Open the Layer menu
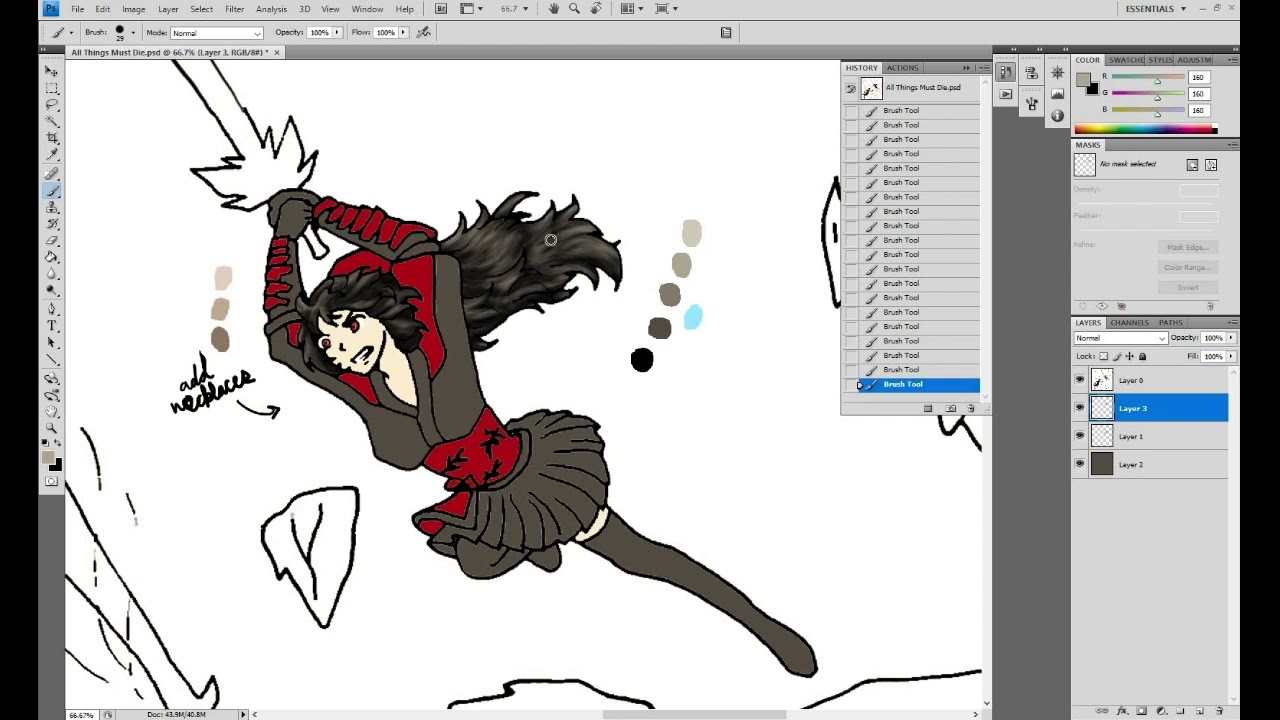This screenshot has width=1280, height=720. coord(168,9)
